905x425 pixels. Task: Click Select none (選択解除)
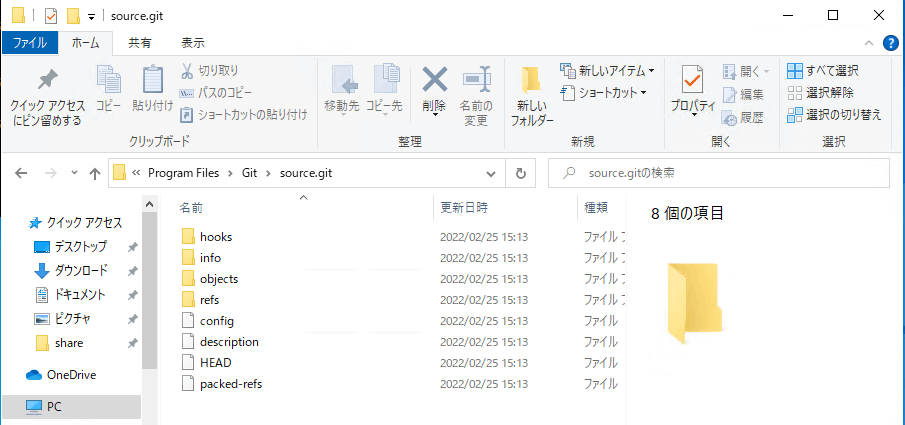click(x=821, y=92)
